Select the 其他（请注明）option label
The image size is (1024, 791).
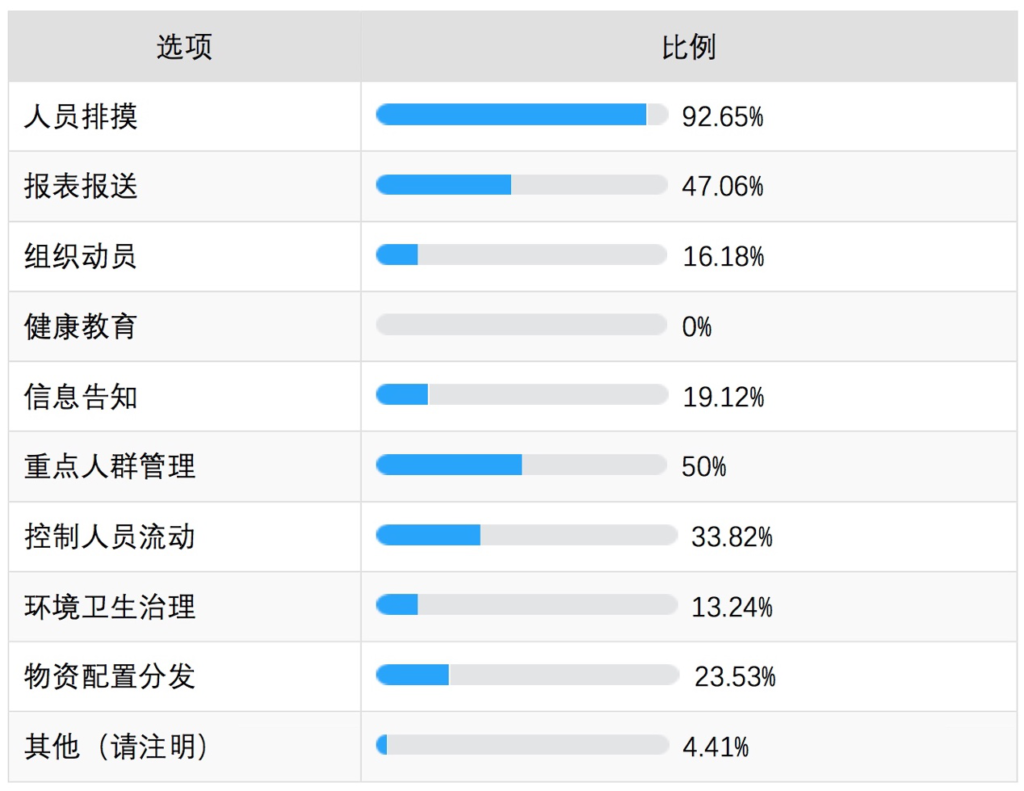tap(116, 747)
